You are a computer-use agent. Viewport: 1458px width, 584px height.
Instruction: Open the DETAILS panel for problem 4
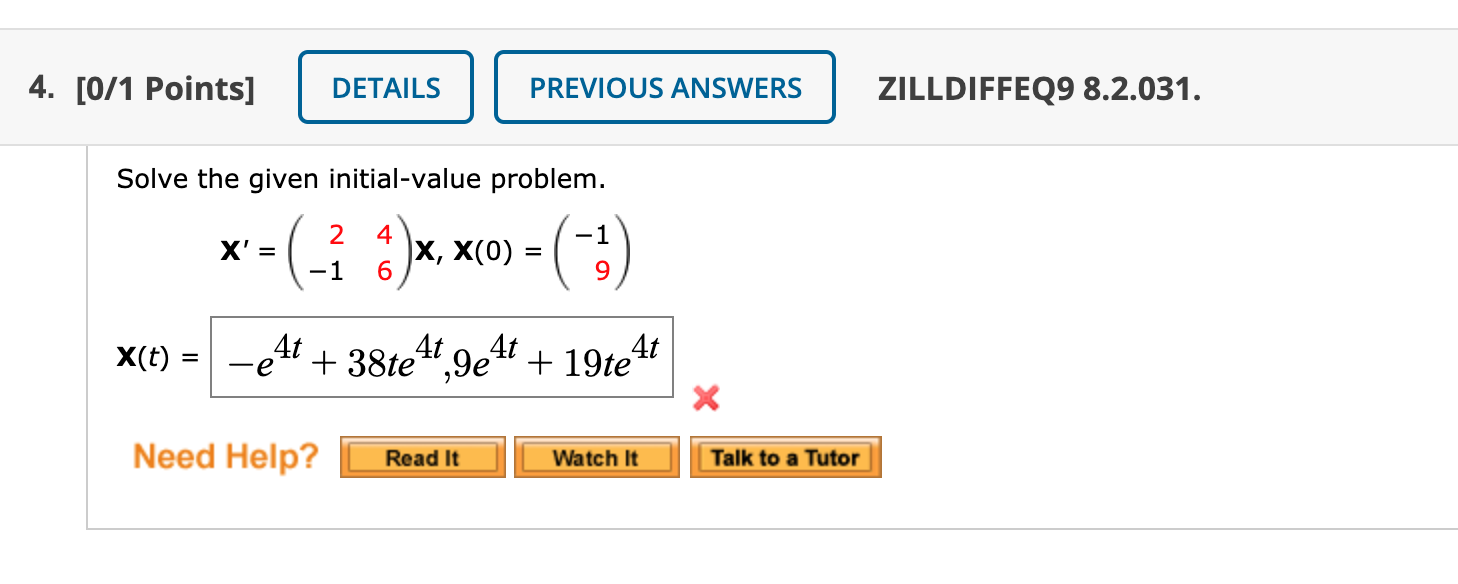(x=385, y=87)
